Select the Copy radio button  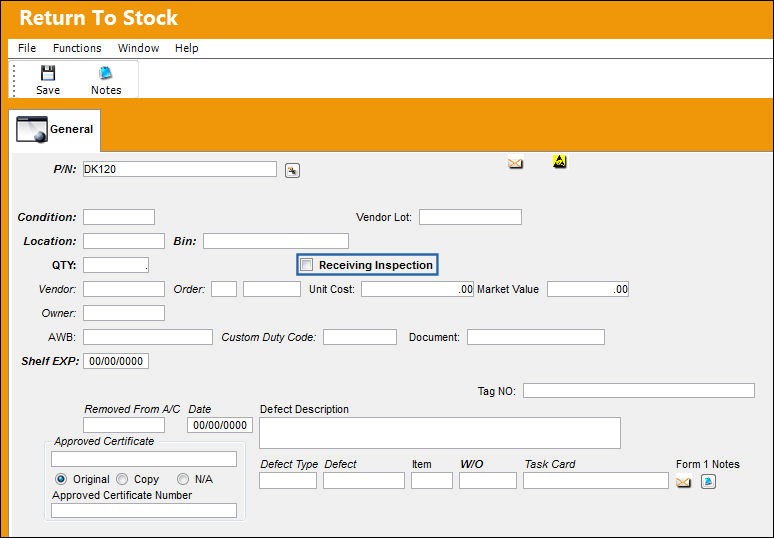click(122, 479)
